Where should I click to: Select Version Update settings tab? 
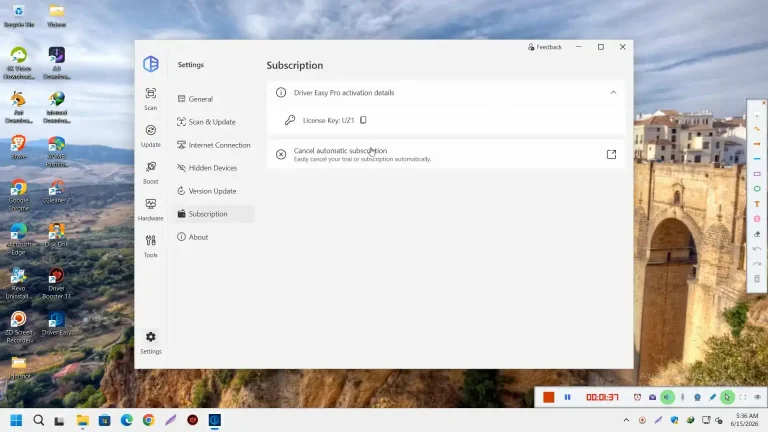pos(214,191)
